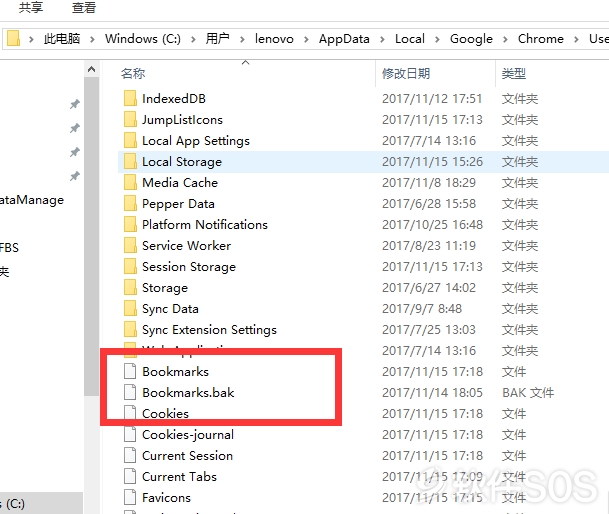
Task: Select Storage folder icon
Action: pyautogui.click(x=130, y=287)
